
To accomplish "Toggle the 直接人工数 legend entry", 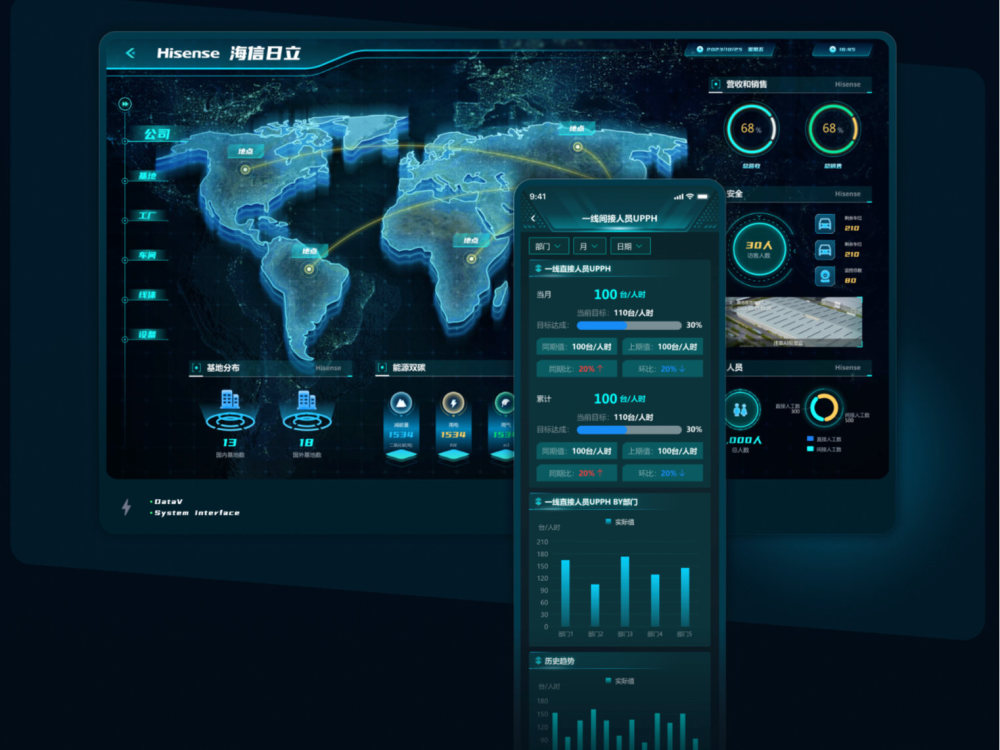I will (x=824, y=439).
